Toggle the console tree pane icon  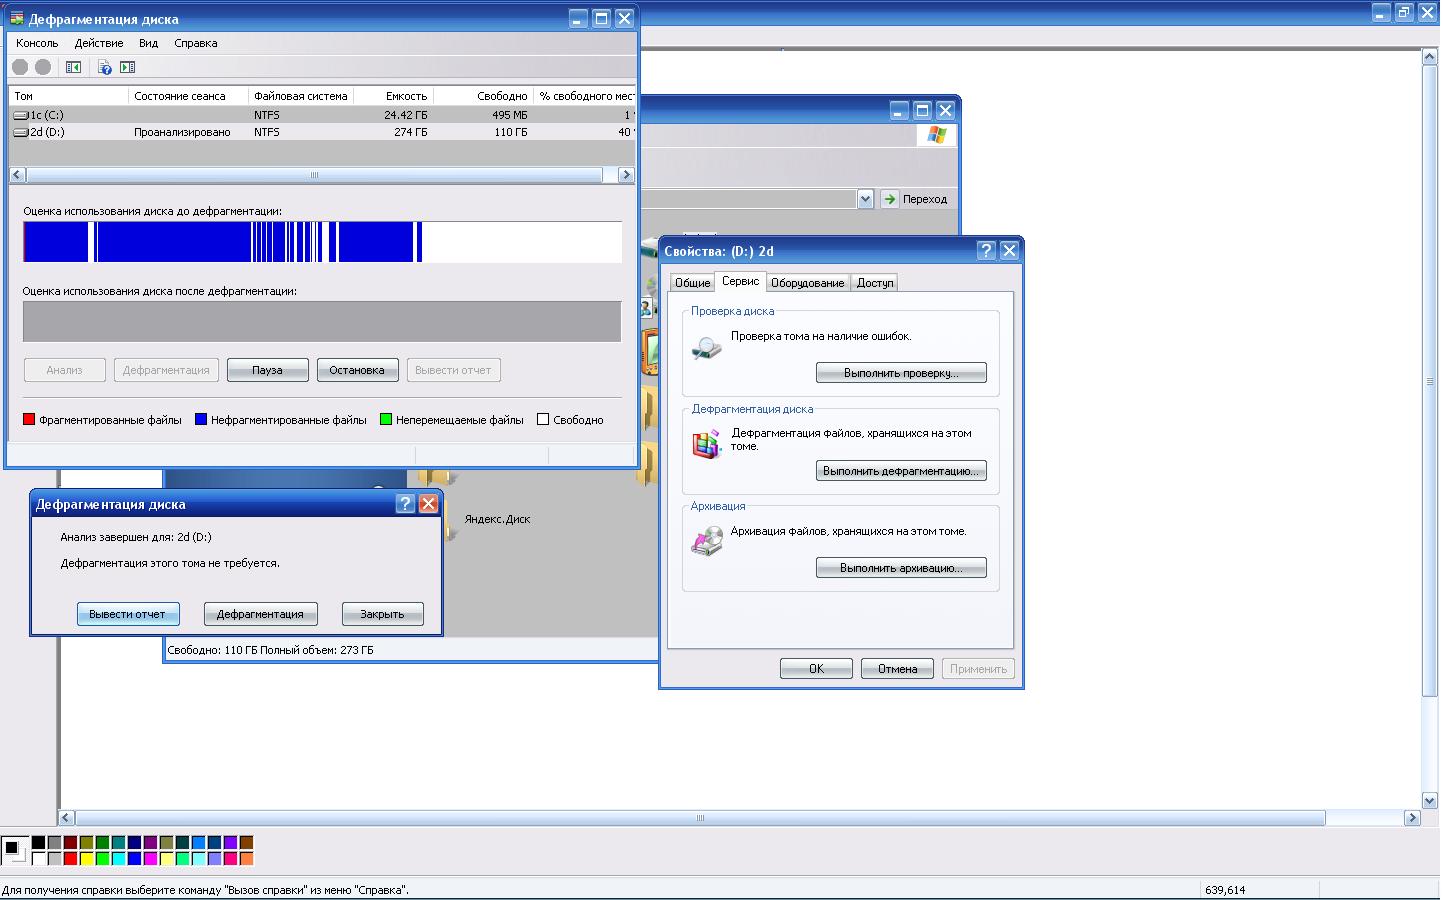(73, 67)
